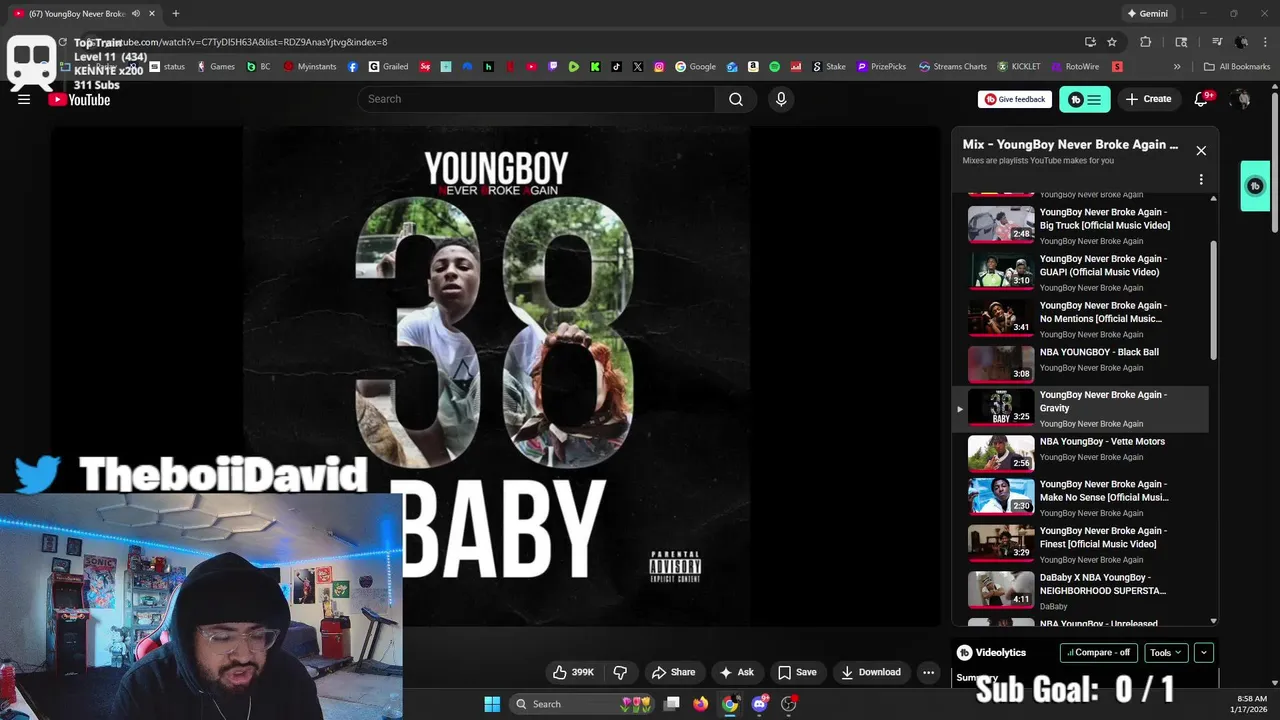Click the magnifier search button beside the search box
1280x720 pixels.
(x=736, y=99)
